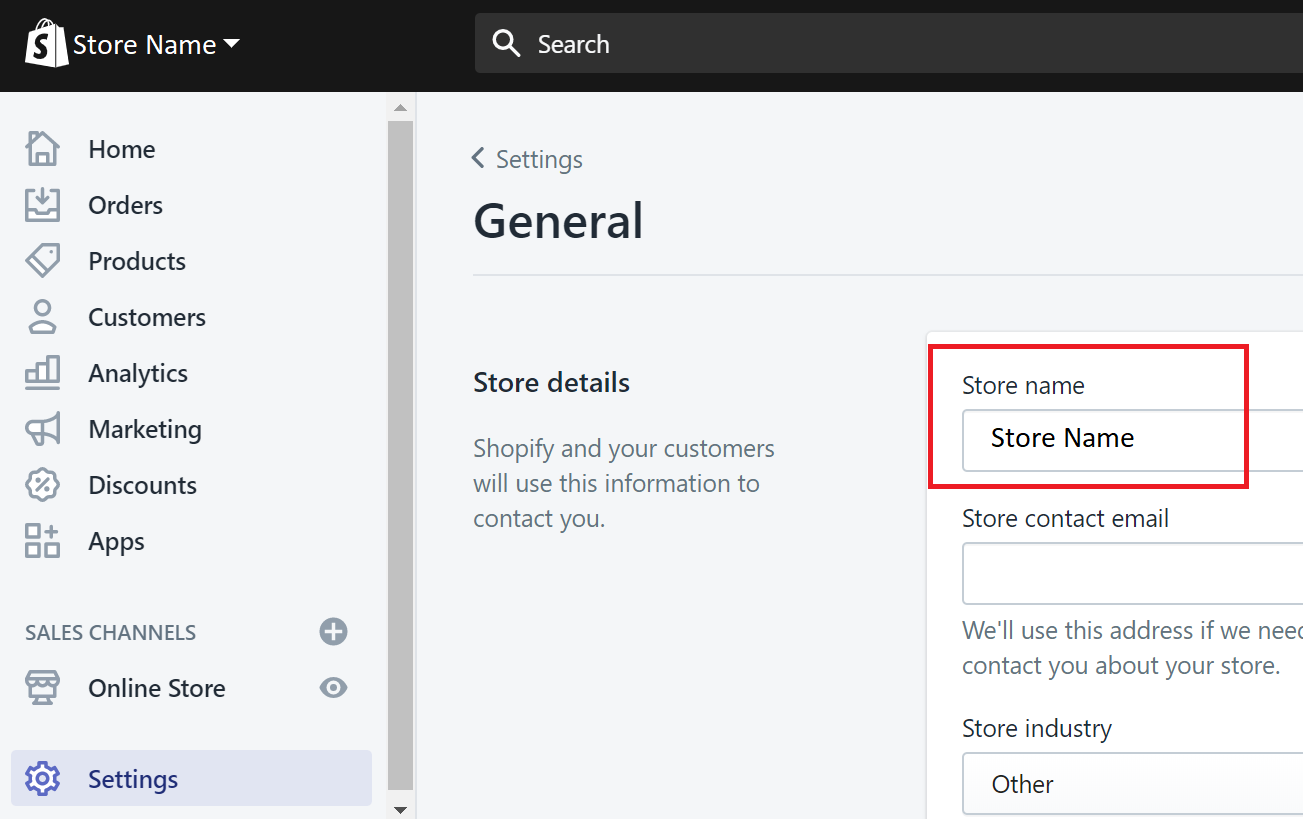Click inside the Store contact email field
The width and height of the screenshot is (1303, 819).
pyautogui.click(x=1130, y=573)
